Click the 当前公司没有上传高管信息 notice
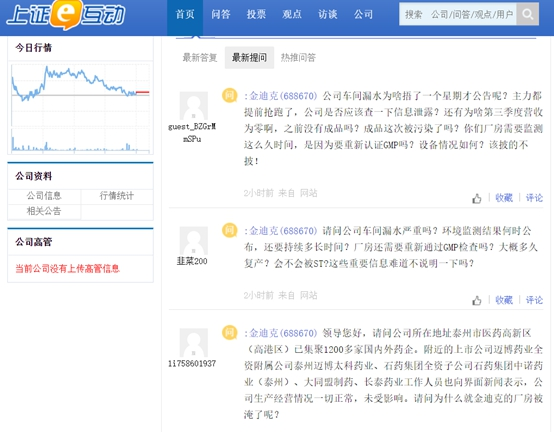Image resolution: width=554 pixels, height=432 pixels. [67, 269]
